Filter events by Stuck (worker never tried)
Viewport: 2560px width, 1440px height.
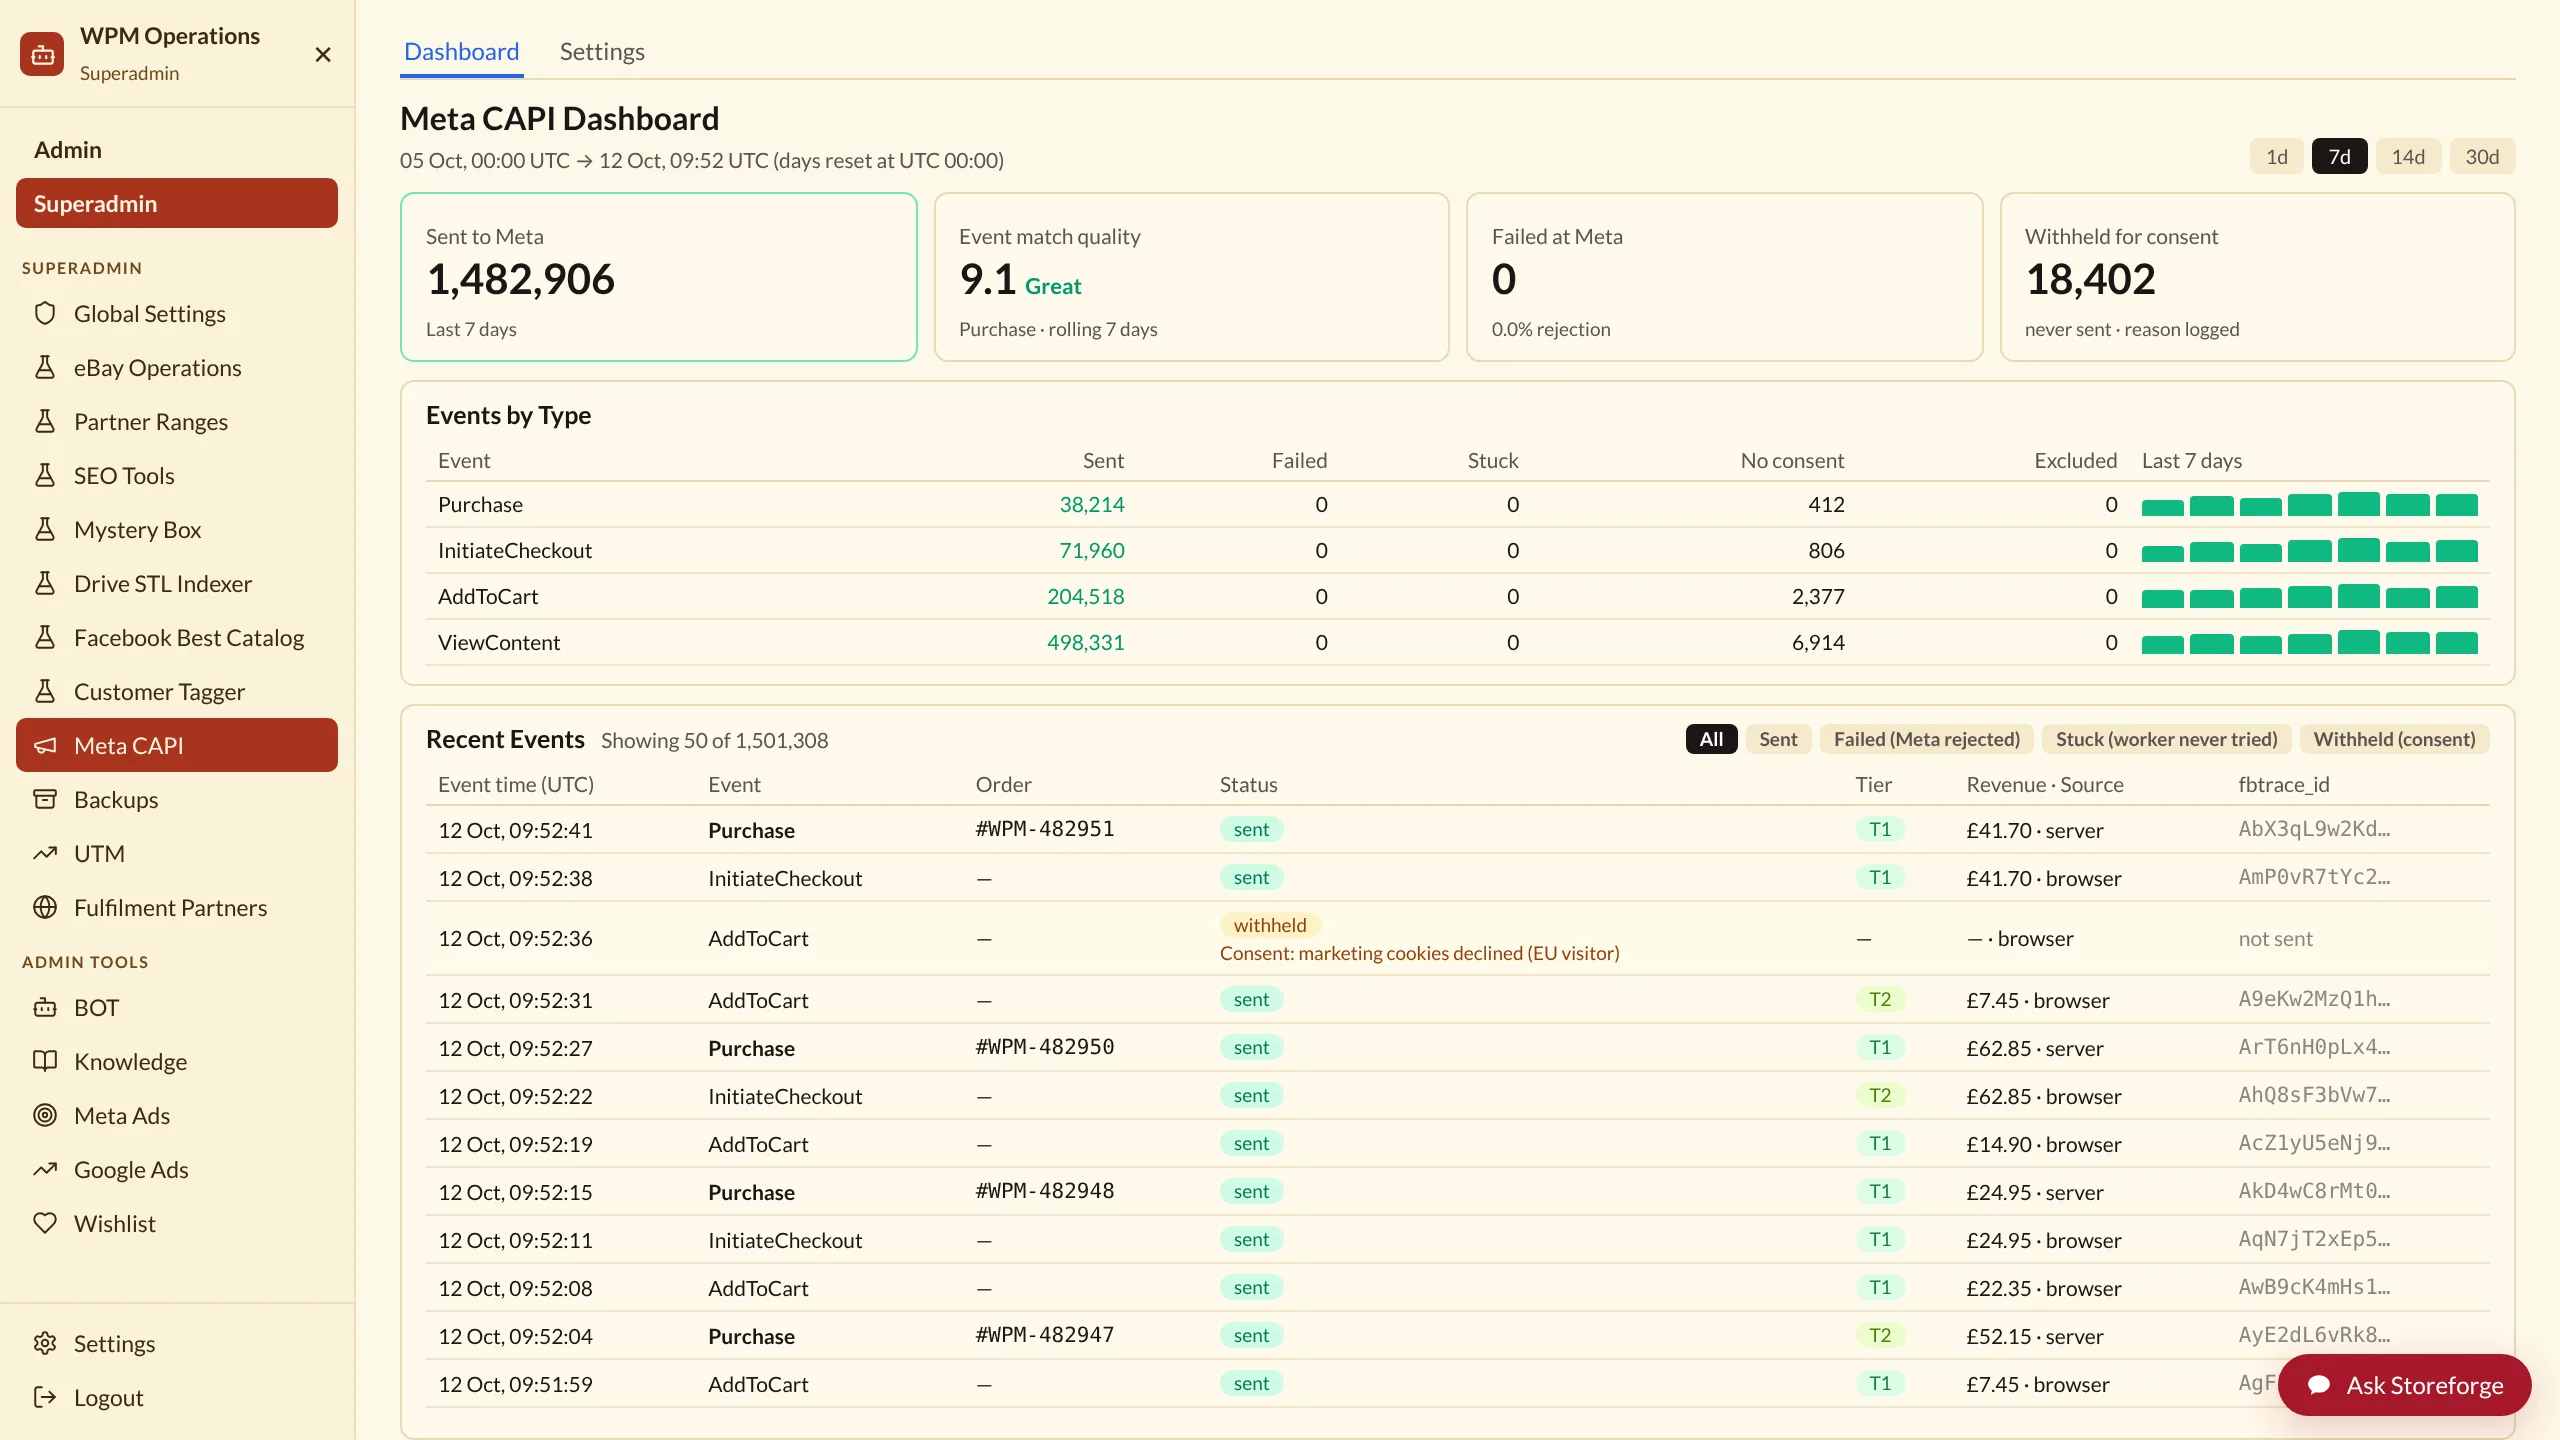click(x=2166, y=739)
